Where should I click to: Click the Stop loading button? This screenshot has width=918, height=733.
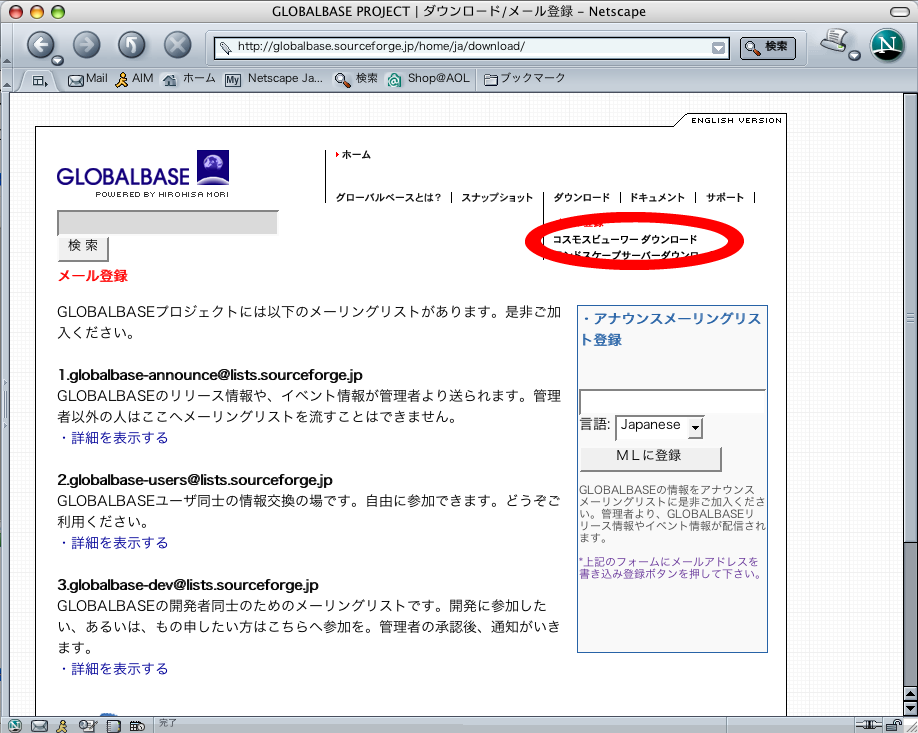point(177,44)
